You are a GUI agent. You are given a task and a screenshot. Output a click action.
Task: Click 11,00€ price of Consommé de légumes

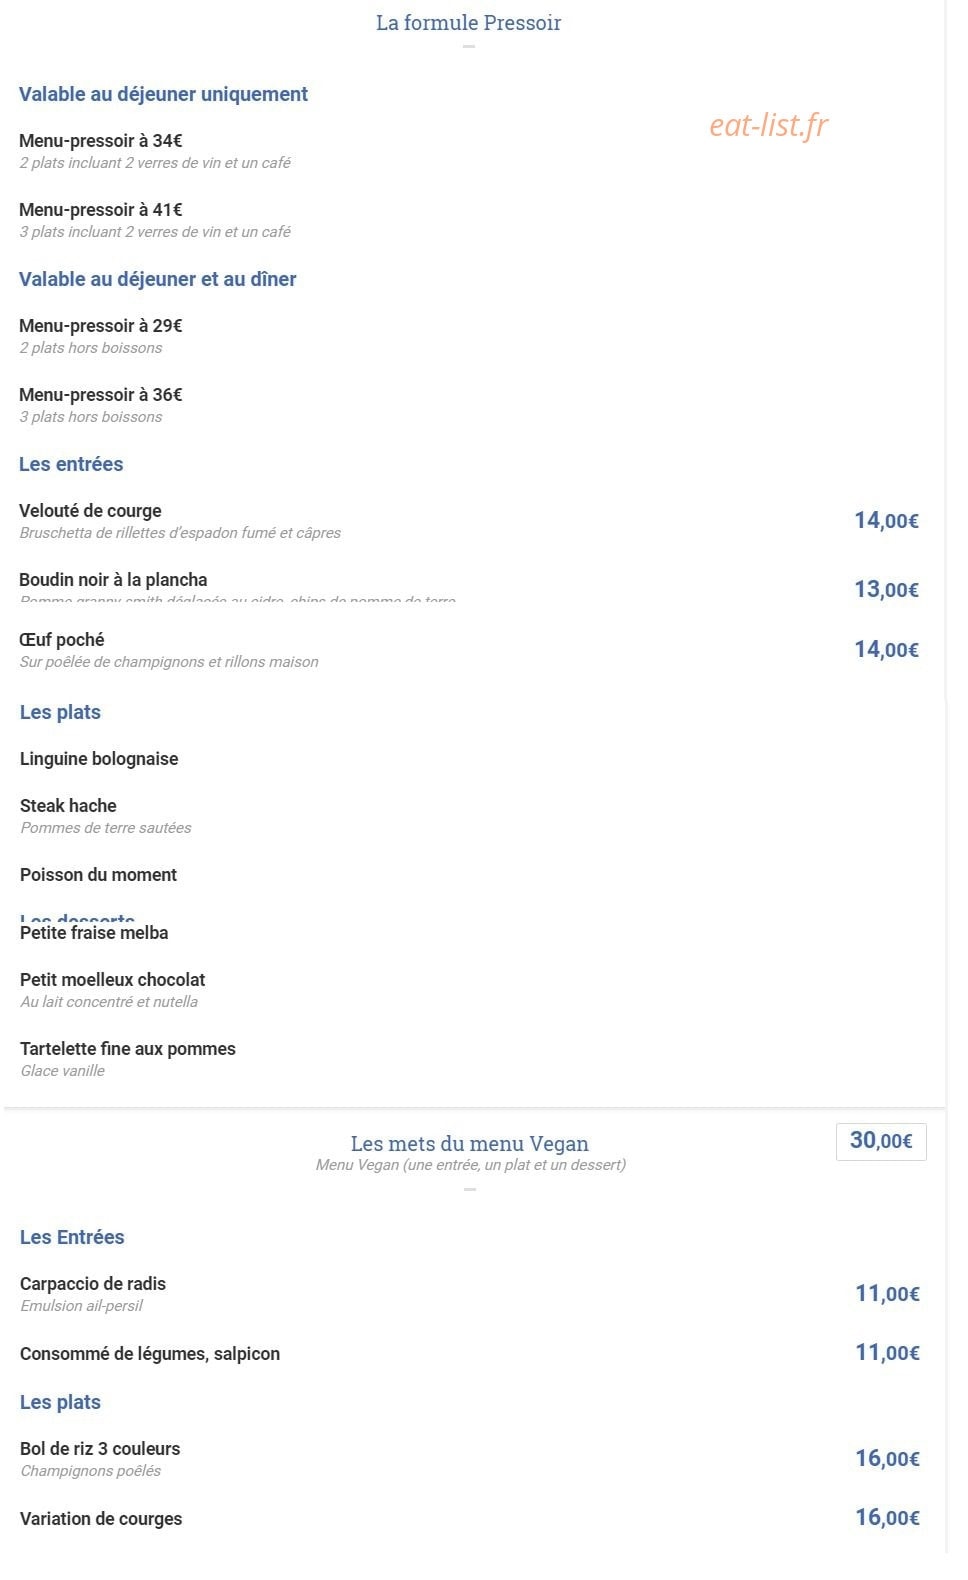tap(887, 1353)
